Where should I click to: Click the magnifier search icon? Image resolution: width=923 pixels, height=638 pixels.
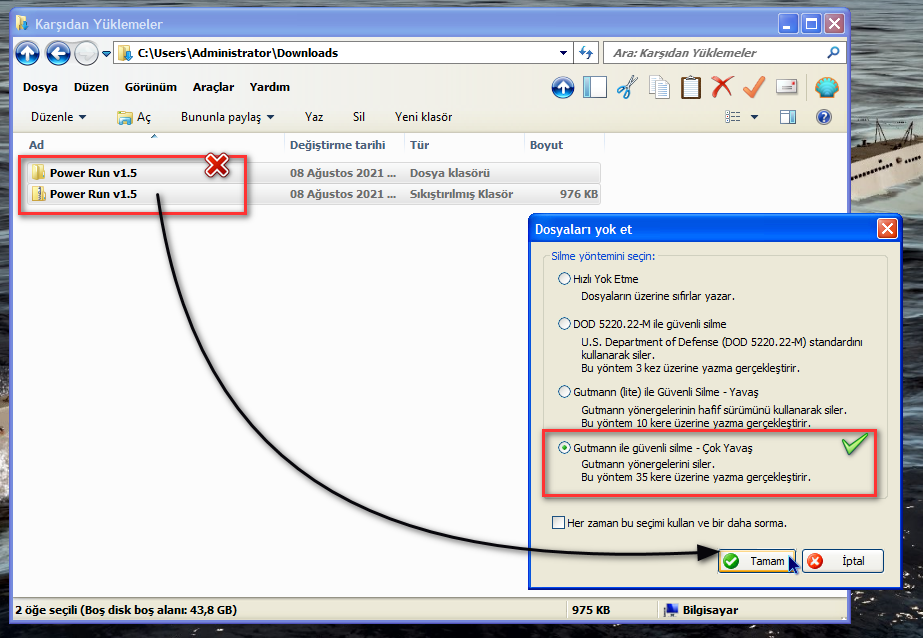click(x=833, y=53)
